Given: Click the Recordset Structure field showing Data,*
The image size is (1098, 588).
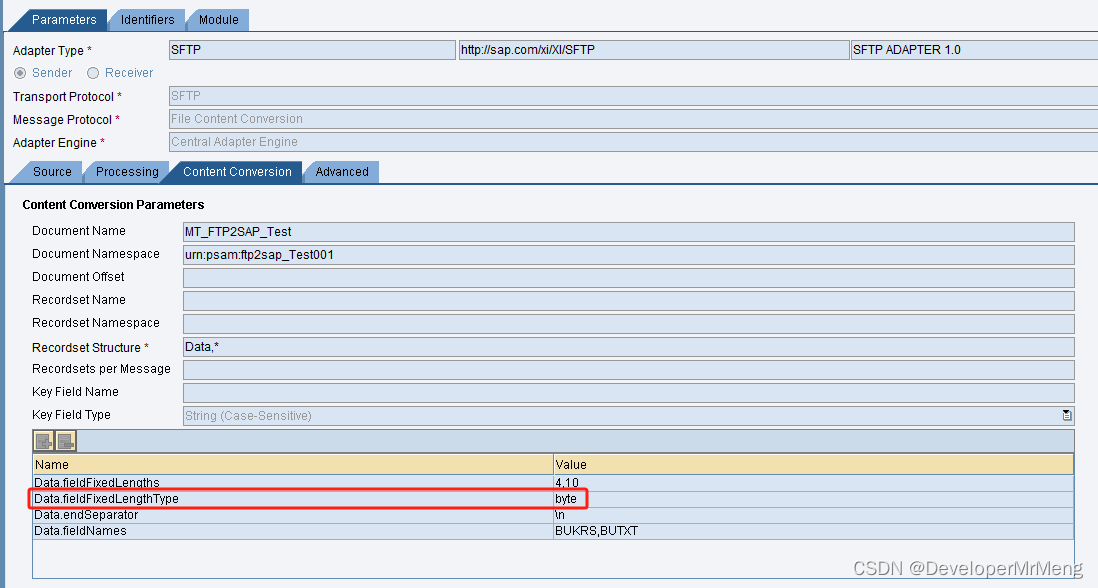Looking at the screenshot, I should pos(400,346).
